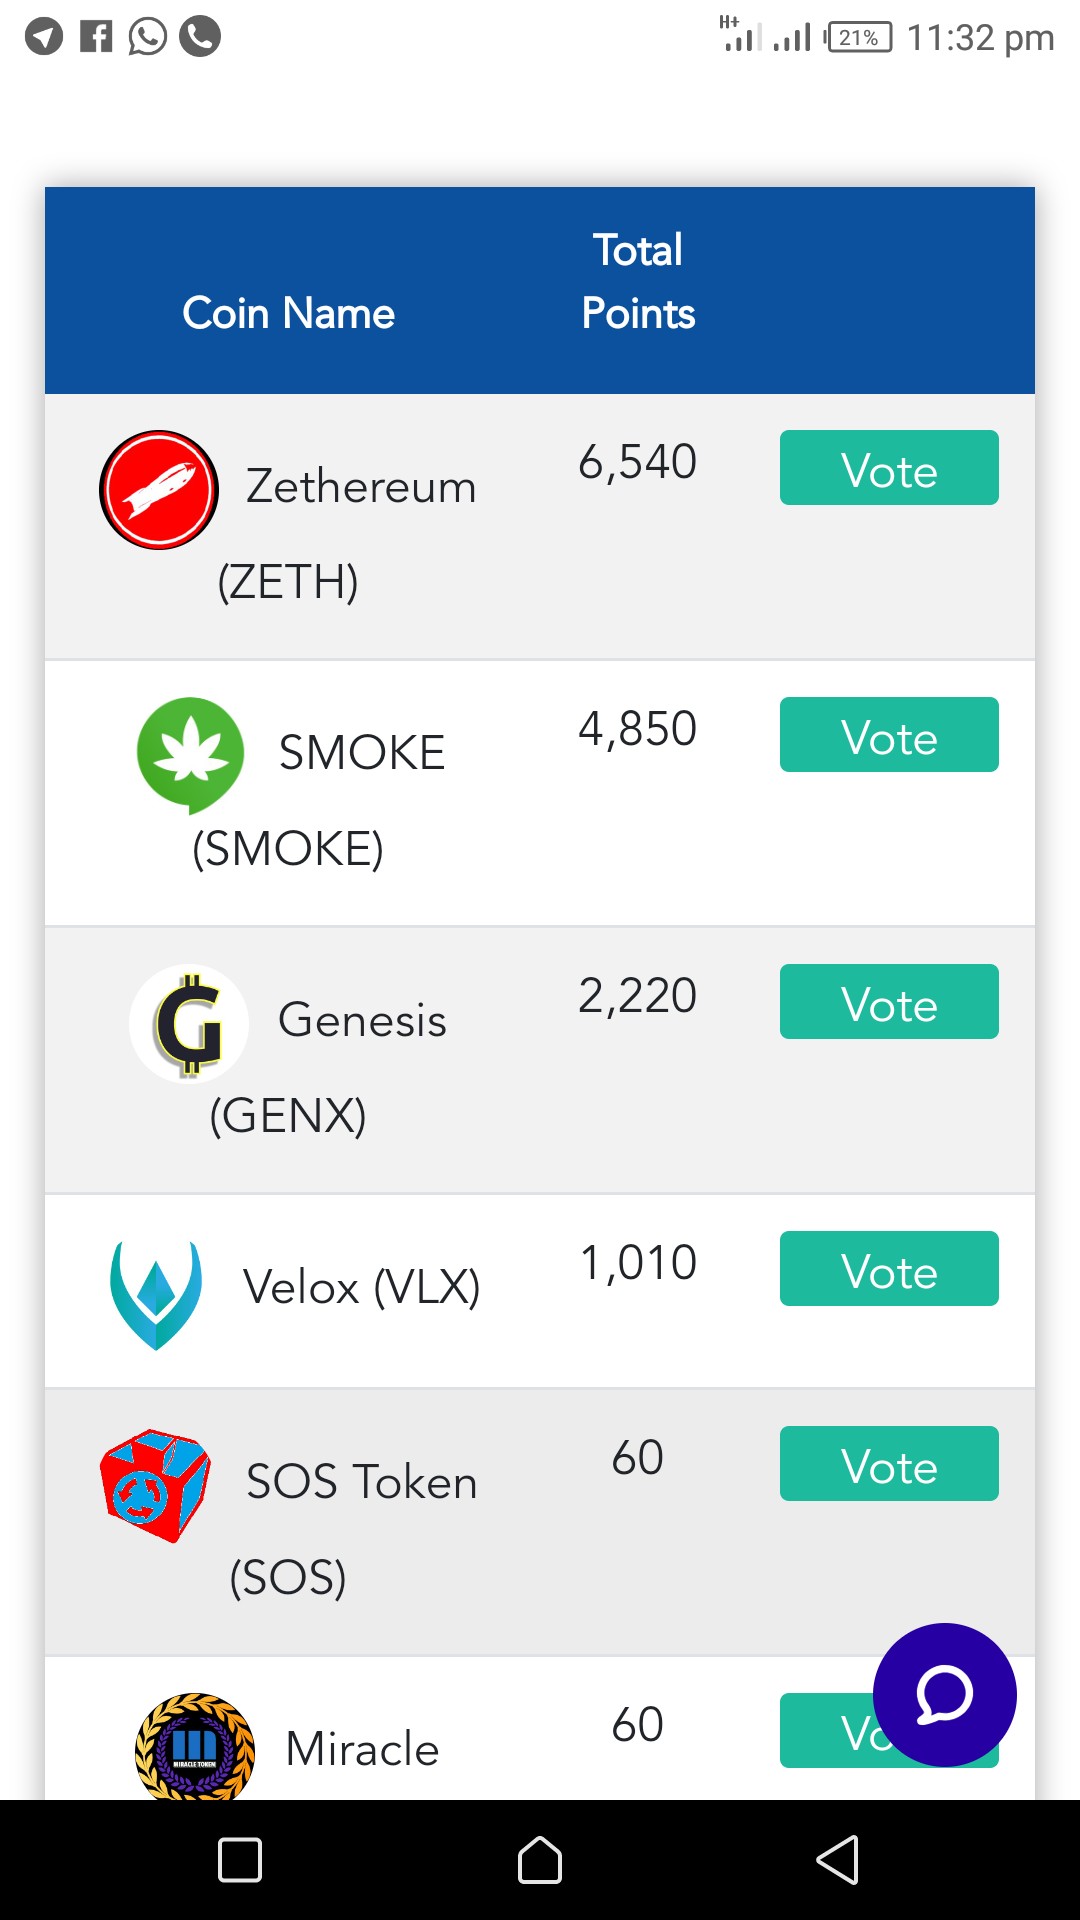Vote for Zethereum (ZETH)
Image resolution: width=1080 pixels, height=1920 pixels.
tap(889, 468)
